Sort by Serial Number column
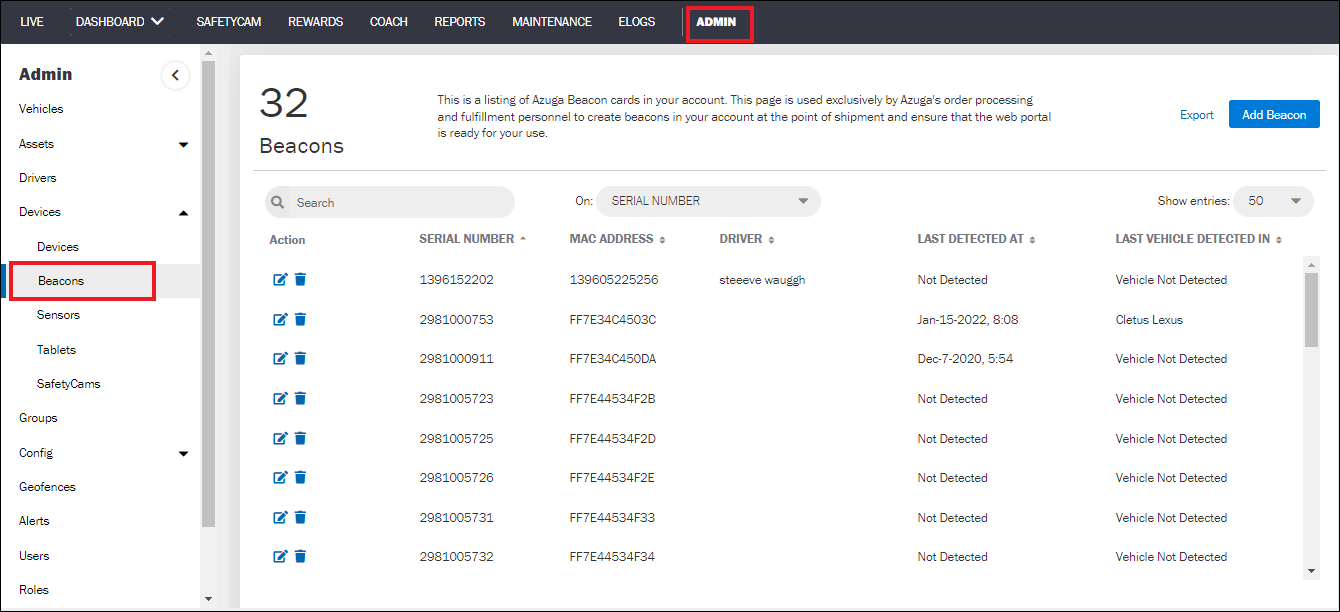Viewport: 1340px width, 612px height. tap(472, 239)
